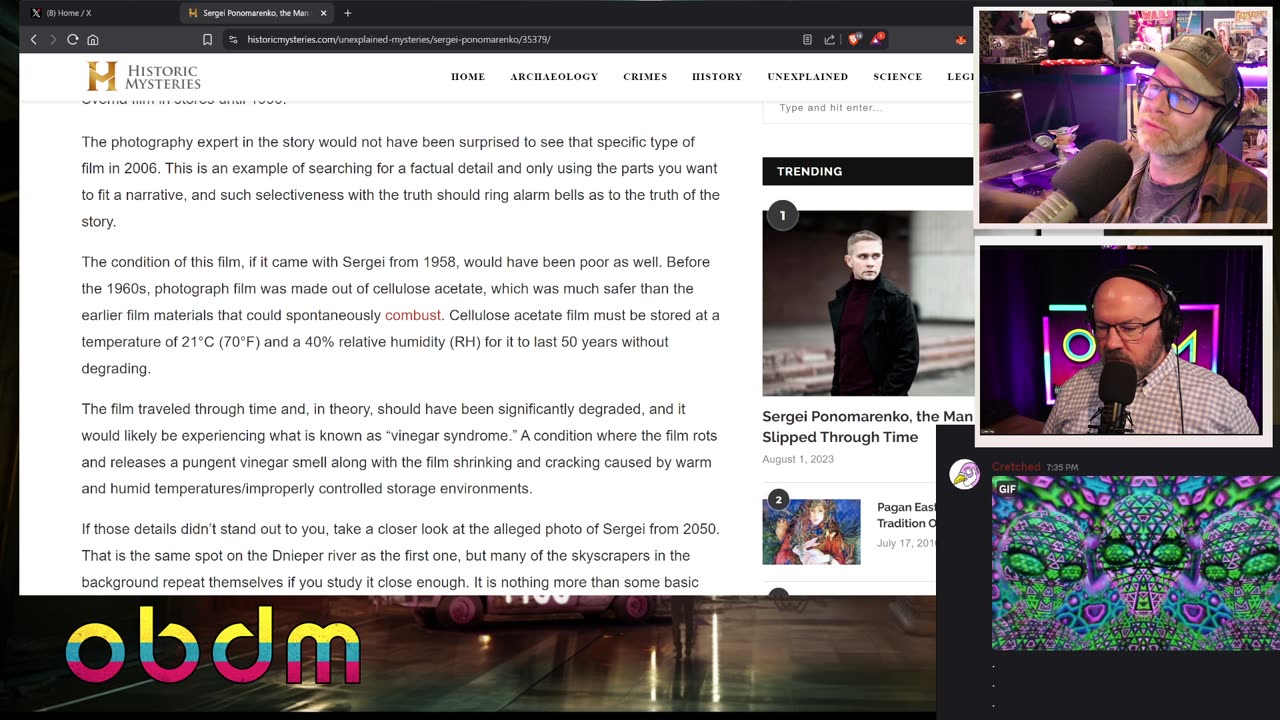Click the Cretched username in chat
The image size is (1280, 720).
[x=1016, y=467]
